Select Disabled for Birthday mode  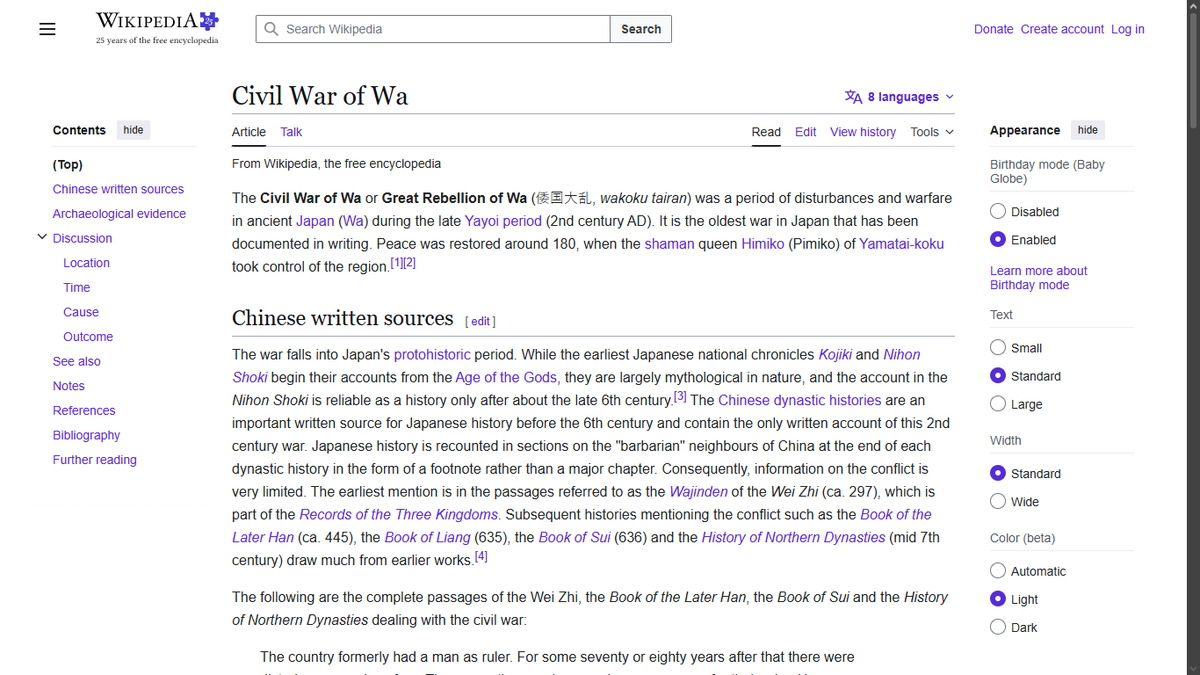pos(998,211)
